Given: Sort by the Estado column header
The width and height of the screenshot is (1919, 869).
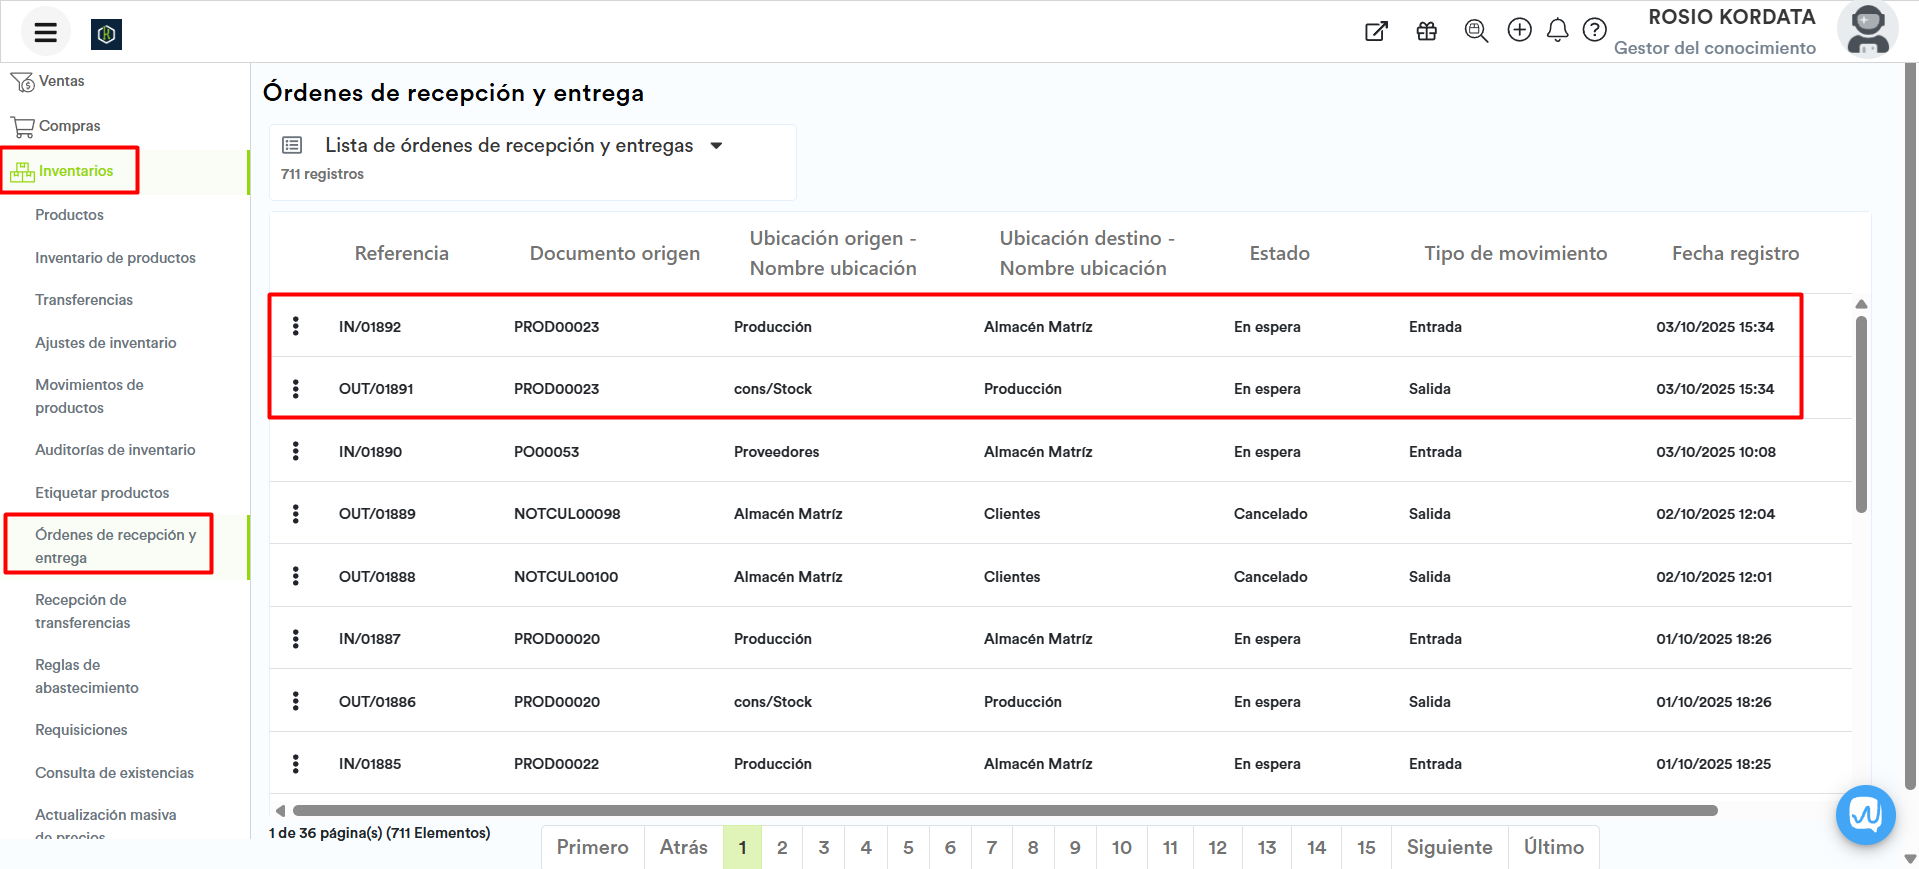Looking at the screenshot, I should (1279, 254).
